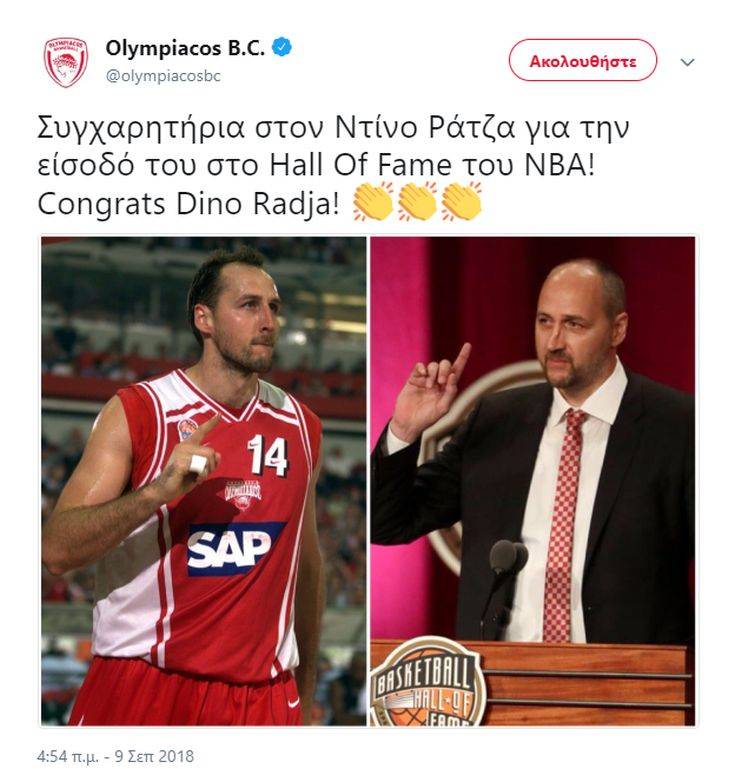
Task: Open the Olympiacos B.C. display name
Action: [185, 48]
